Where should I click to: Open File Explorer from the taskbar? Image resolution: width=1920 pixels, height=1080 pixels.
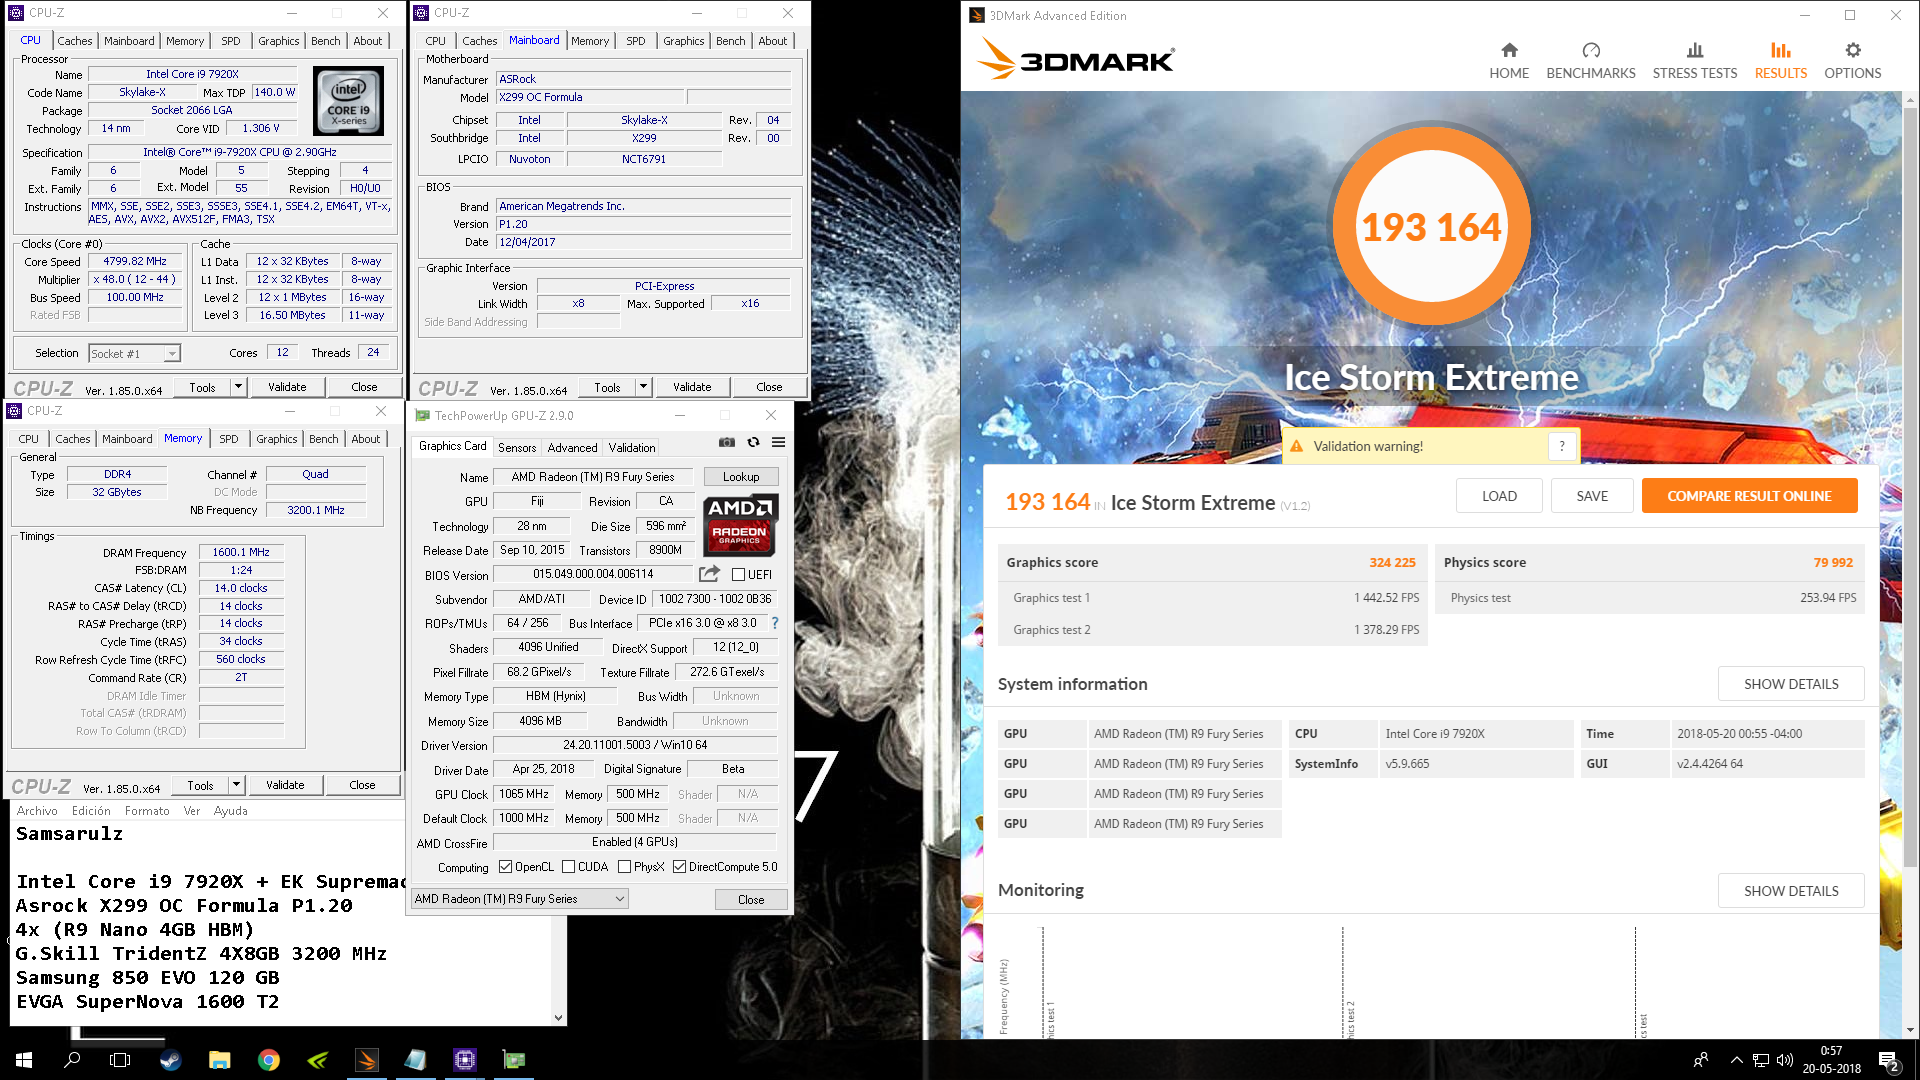pyautogui.click(x=220, y=1060)
